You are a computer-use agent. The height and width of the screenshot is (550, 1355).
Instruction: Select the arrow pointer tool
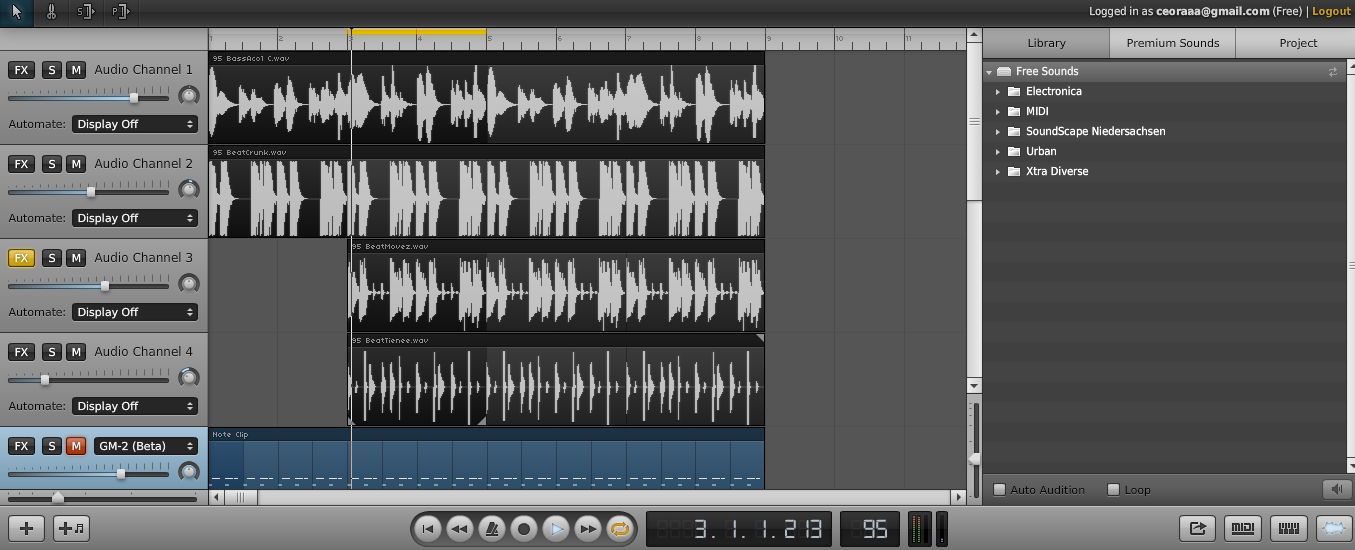pos(17,12)
